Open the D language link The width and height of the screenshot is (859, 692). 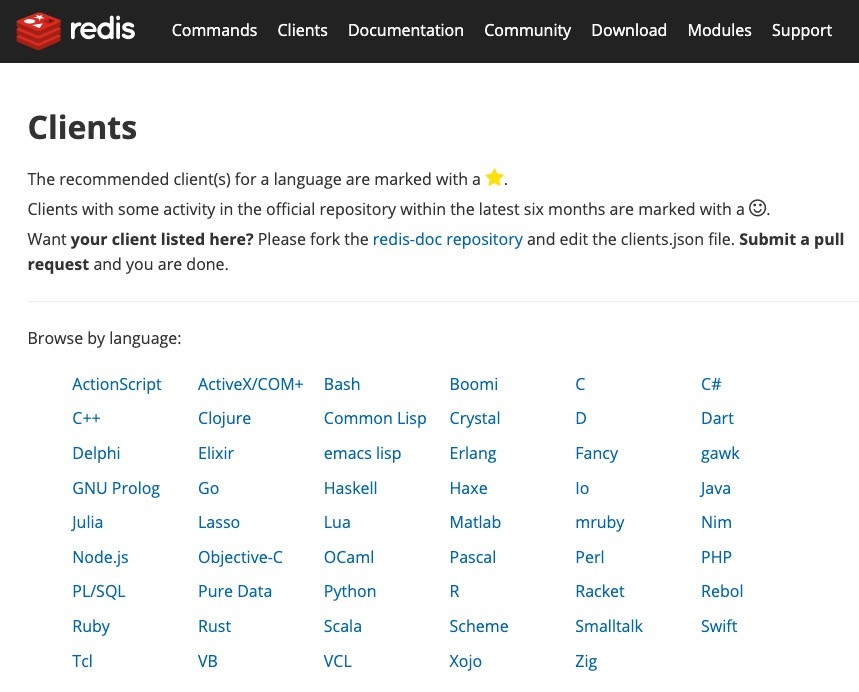[581, 418]
